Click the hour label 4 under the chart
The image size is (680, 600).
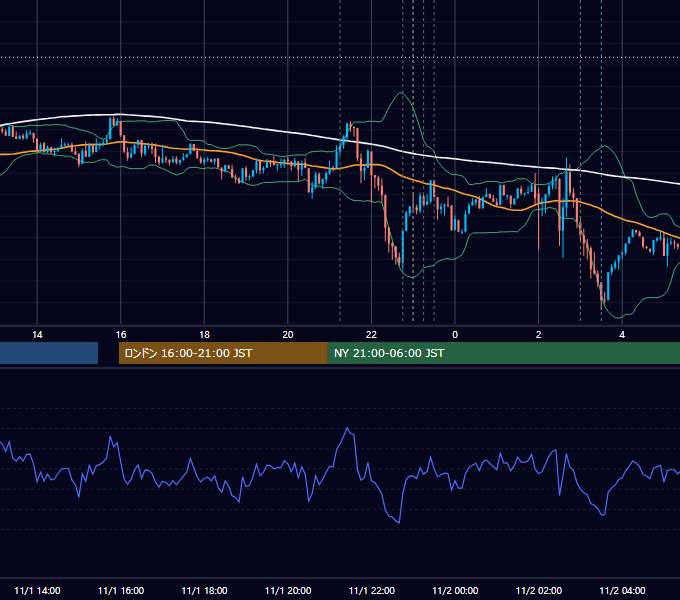click(622, 335)
